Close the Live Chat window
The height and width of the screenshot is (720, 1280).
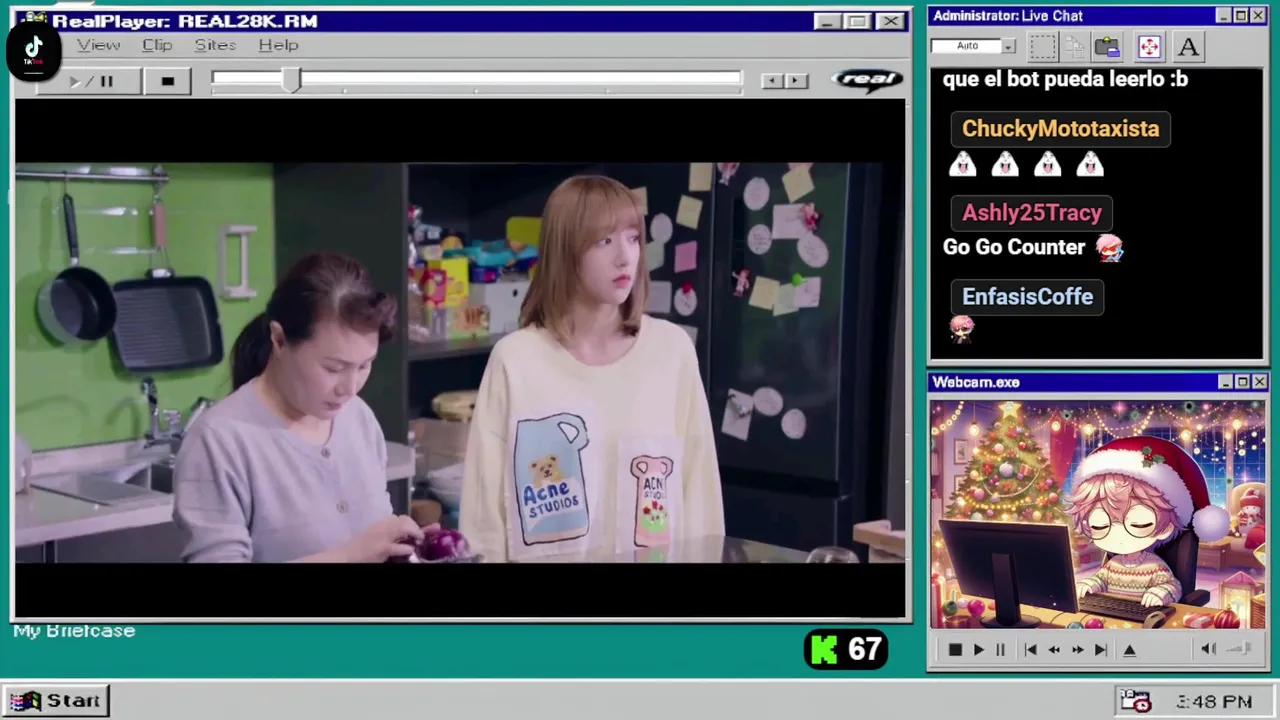point(1258,16)
